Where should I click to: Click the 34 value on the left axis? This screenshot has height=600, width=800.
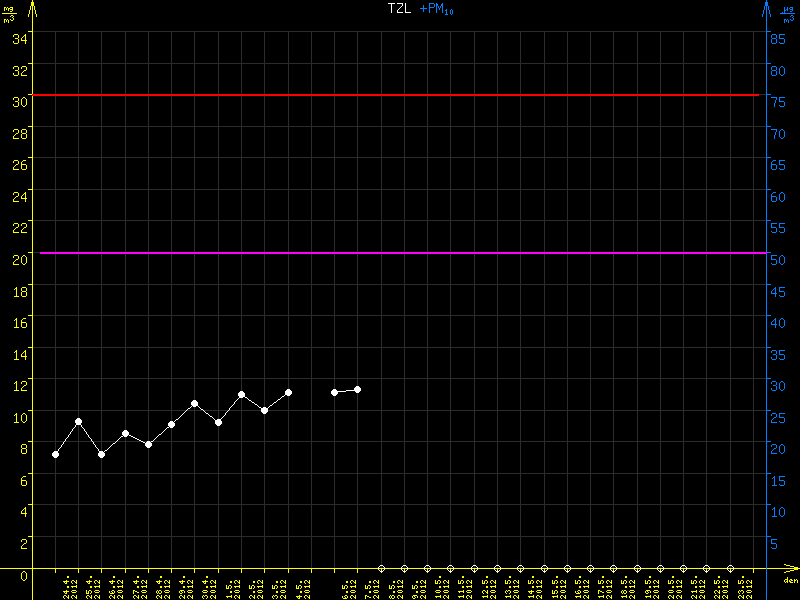tap(20, 38)
